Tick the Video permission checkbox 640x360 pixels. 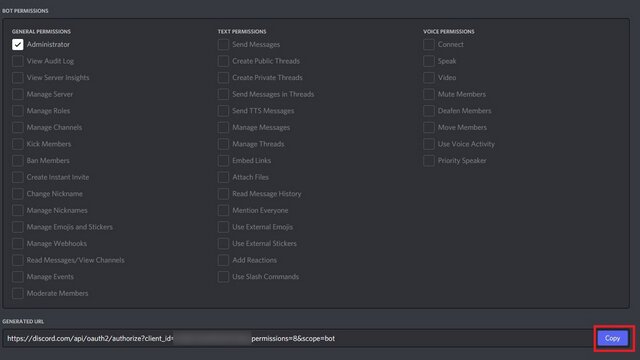click(x=429, y=78)
